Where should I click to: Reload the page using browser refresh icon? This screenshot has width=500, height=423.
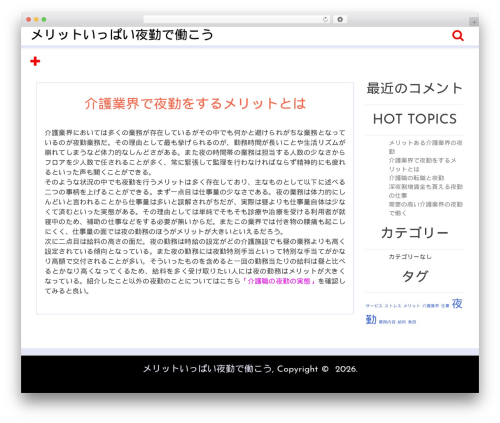click(325, 19)
